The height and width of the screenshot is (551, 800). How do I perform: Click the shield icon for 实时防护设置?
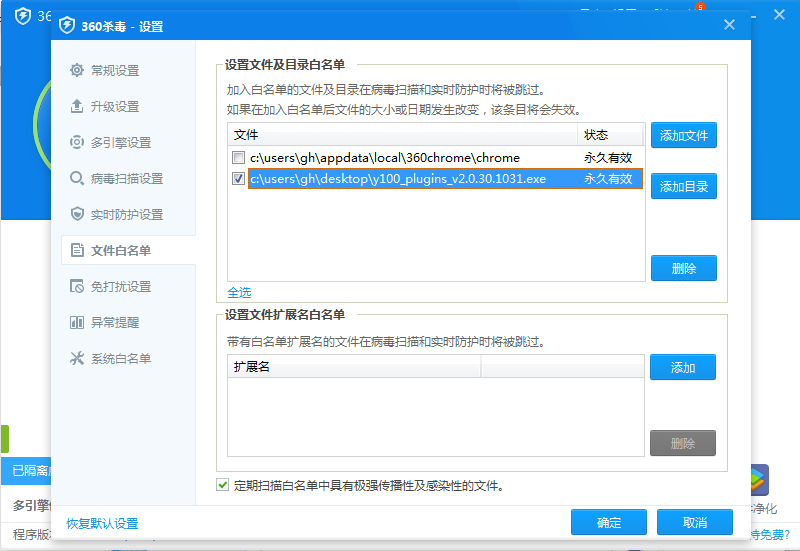click(77, 214)
